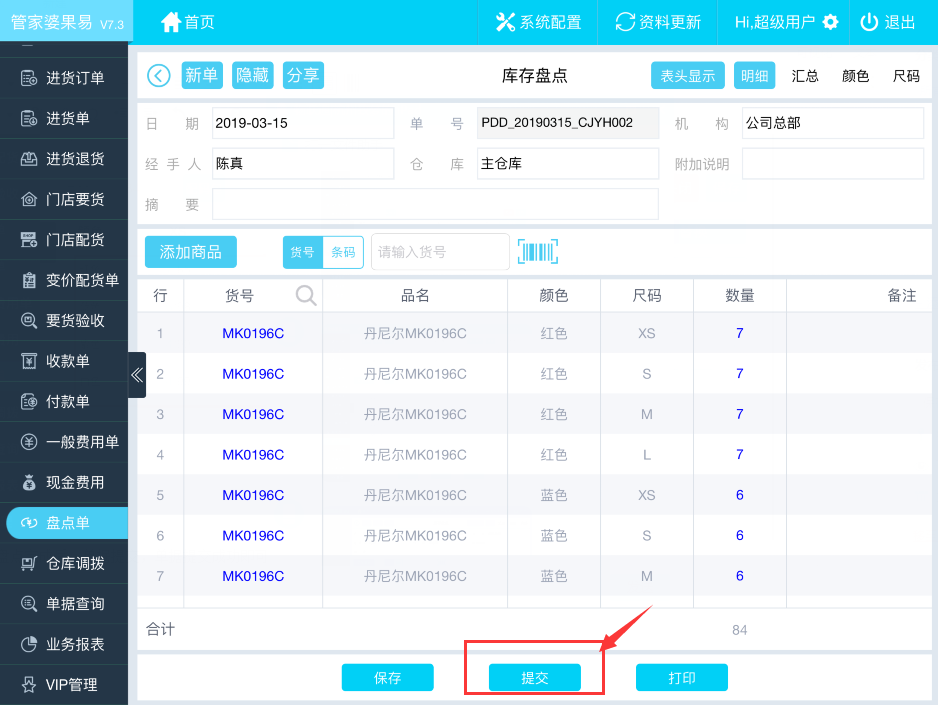Open 要货验收 in sidebar
Image resolution: width=938 pixels, height=705 pixels.
64,321
